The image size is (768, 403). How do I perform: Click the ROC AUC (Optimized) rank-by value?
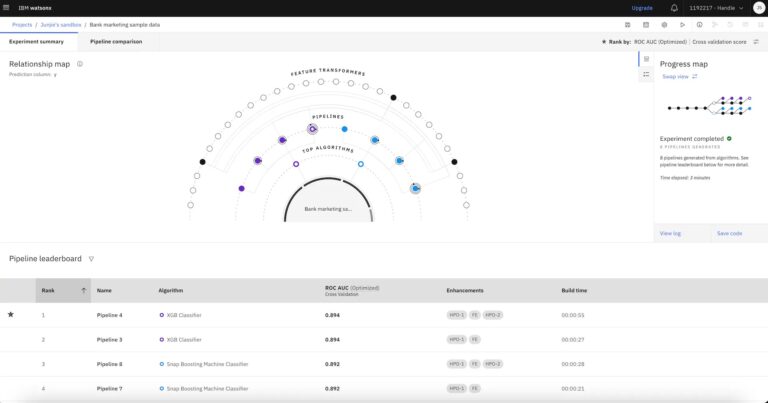click(x=660, y=42)
